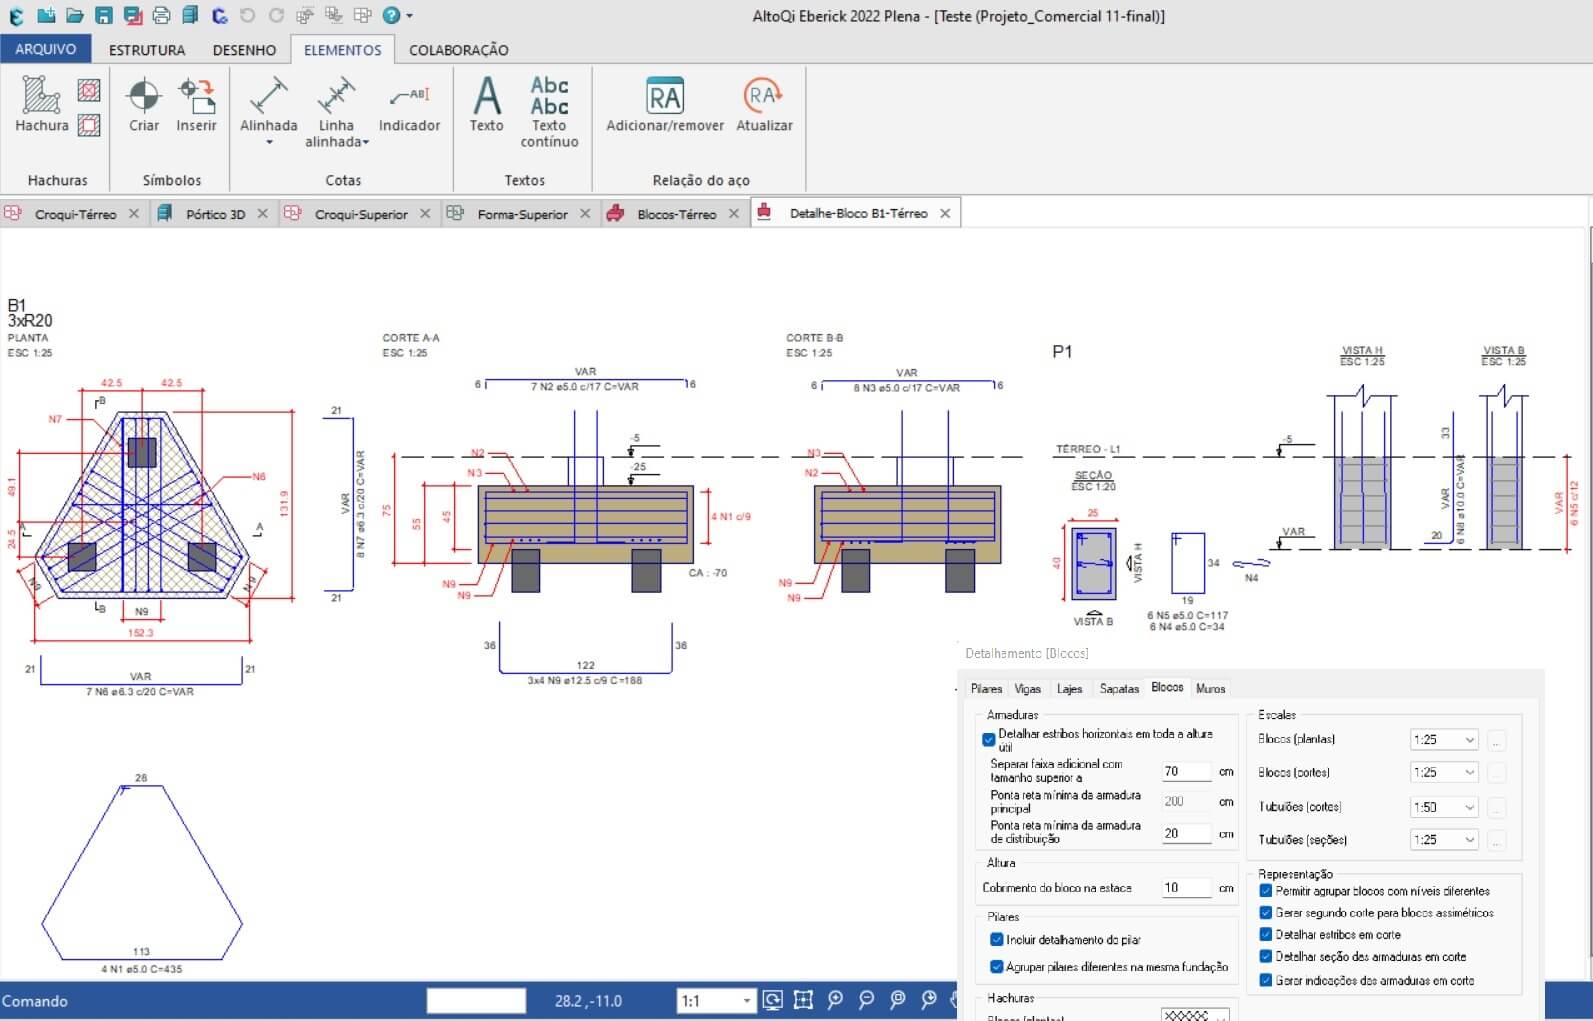
Task: Click the zoom in magnifier on status bar
Action: 836,999
